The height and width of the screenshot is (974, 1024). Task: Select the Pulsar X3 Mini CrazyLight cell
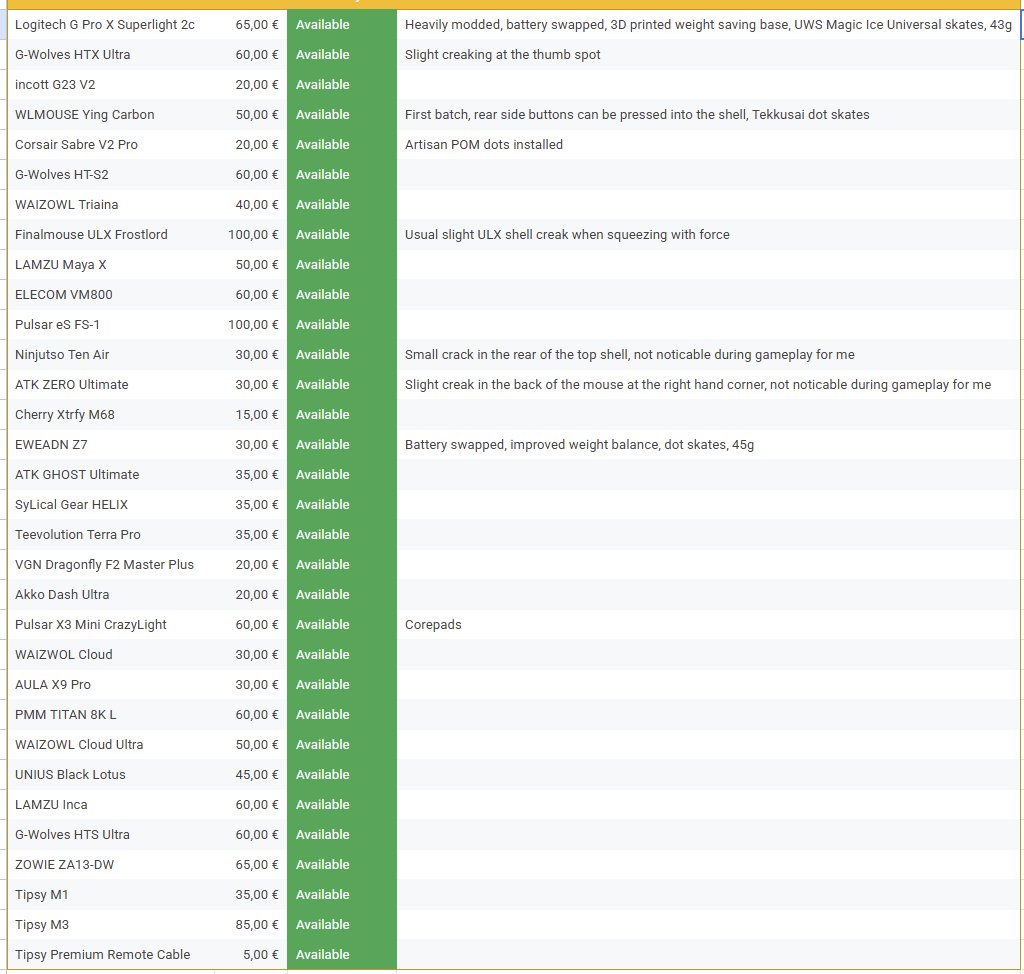(x=111, y=626)
